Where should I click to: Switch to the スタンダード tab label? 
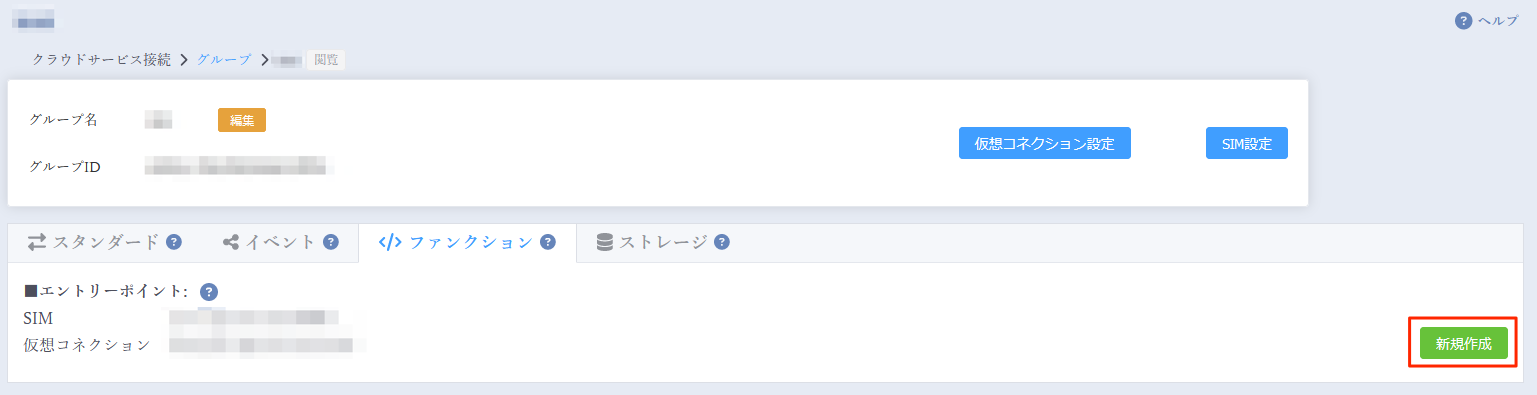pyautogui.click(x=106, y=242)
